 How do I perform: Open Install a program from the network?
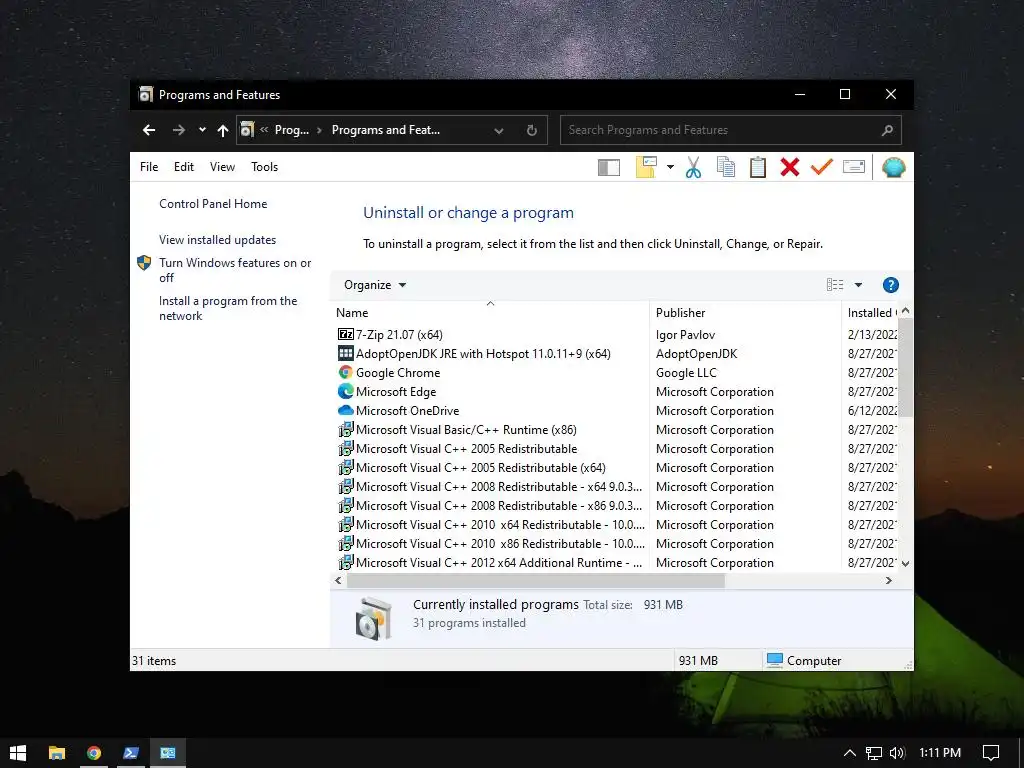[228, 308]
